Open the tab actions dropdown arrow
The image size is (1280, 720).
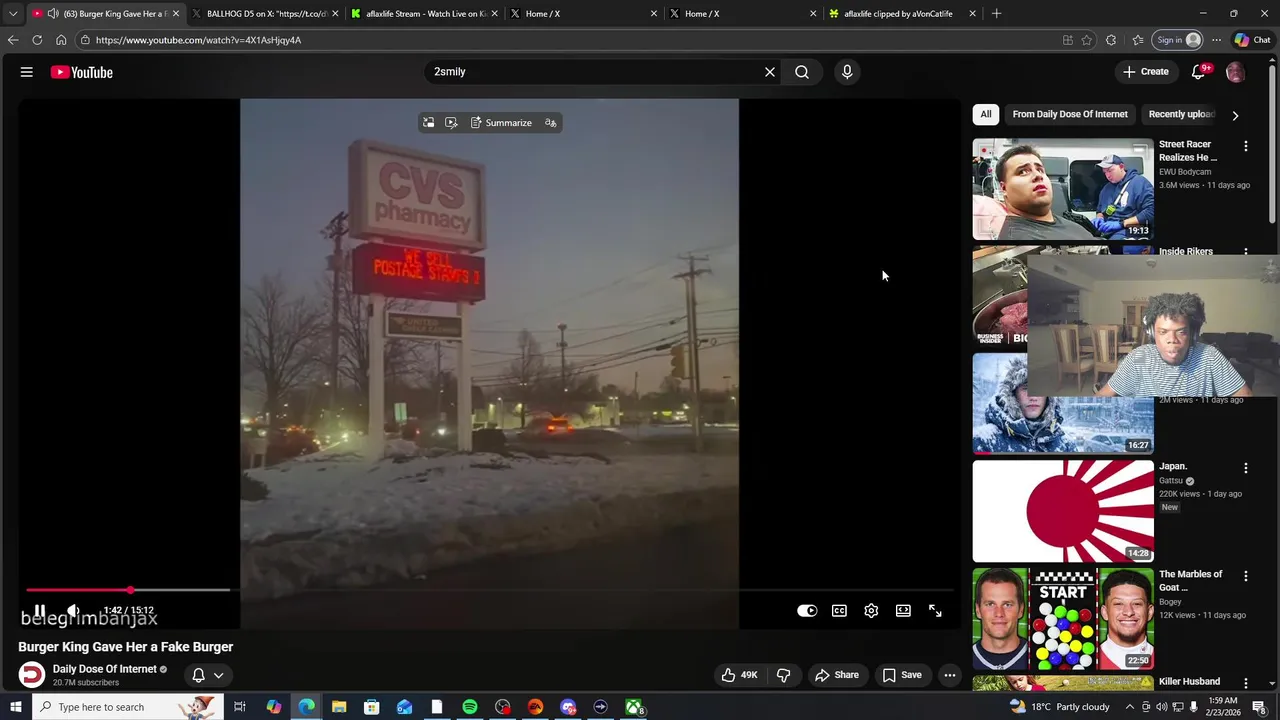point(13,14)
